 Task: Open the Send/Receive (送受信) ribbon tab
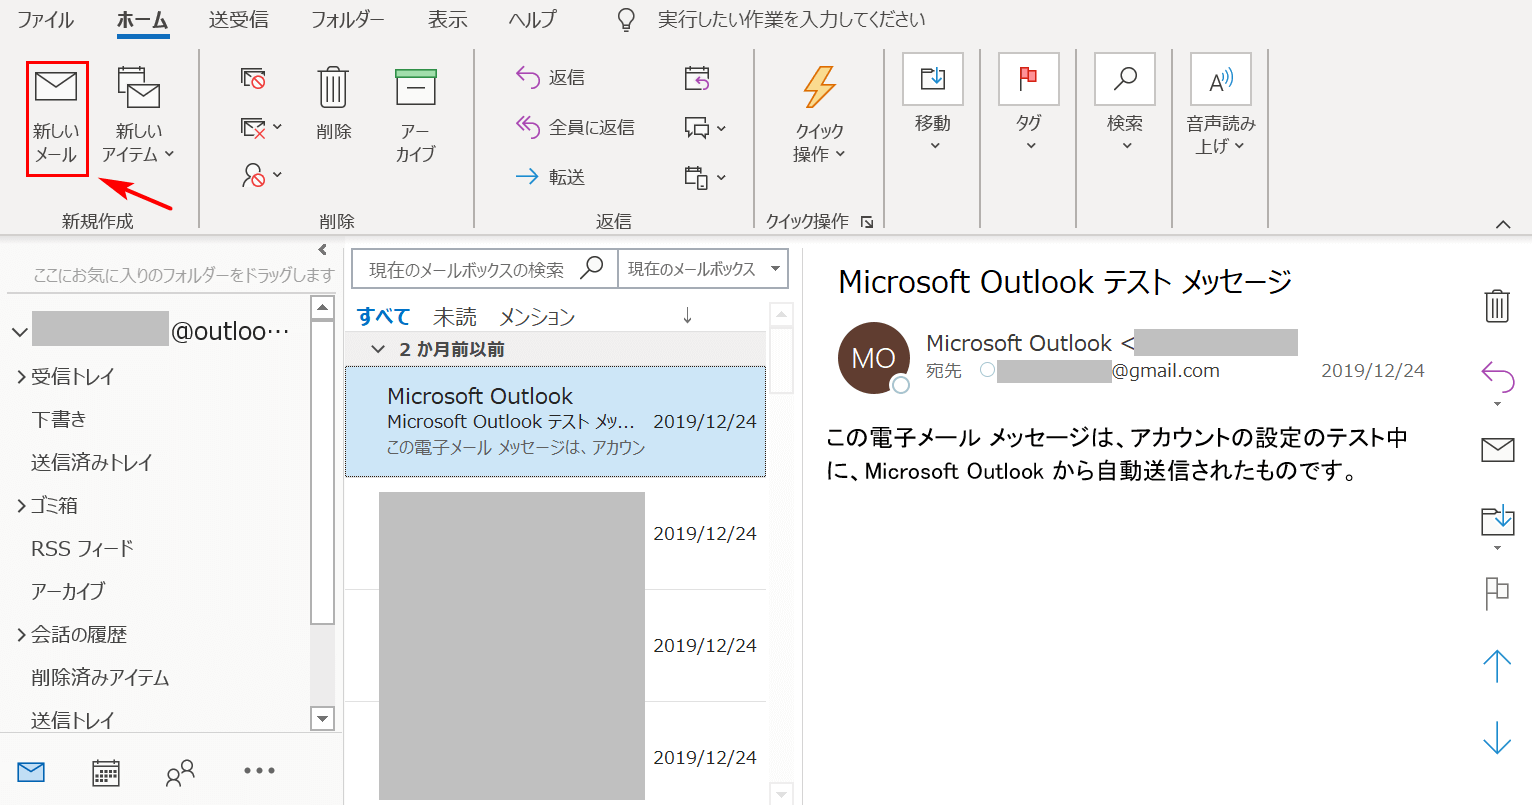(238, 20)
